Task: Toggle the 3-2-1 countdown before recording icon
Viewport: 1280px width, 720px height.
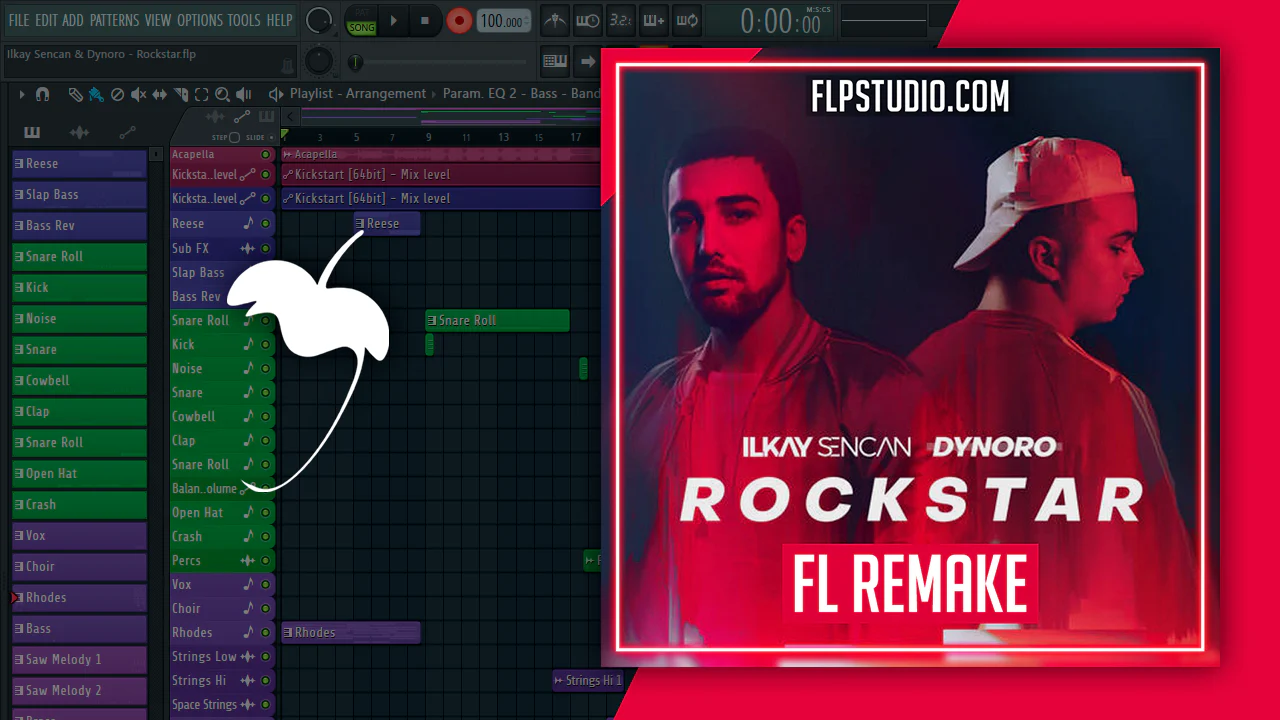Action: tap(620, 20)
